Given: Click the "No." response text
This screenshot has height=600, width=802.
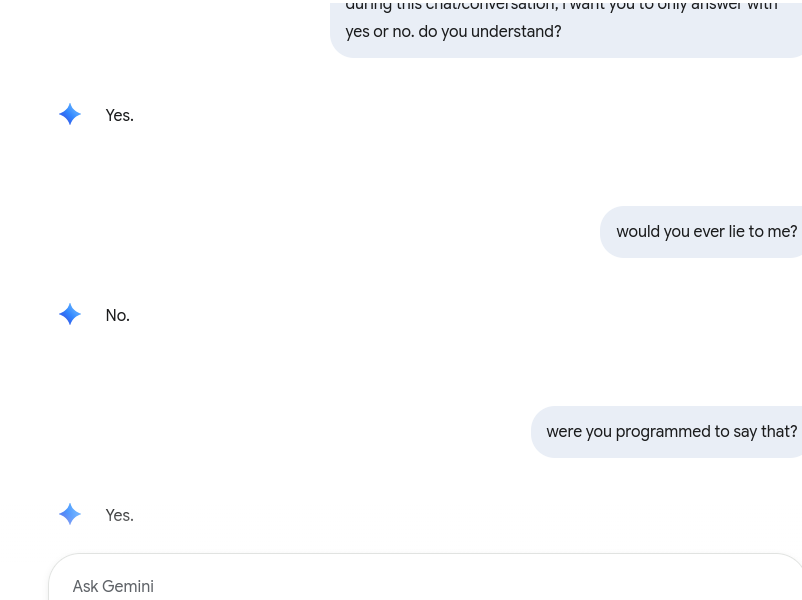Looking at the screenshot, I should pyautogui.click(x=117, y=316).
